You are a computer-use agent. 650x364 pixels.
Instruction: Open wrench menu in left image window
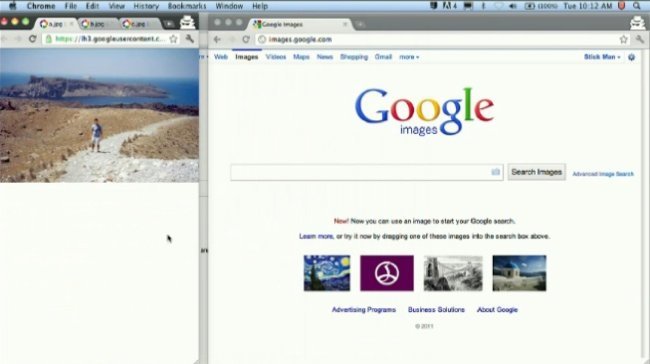pyautogui.click(x=189, y=39)
